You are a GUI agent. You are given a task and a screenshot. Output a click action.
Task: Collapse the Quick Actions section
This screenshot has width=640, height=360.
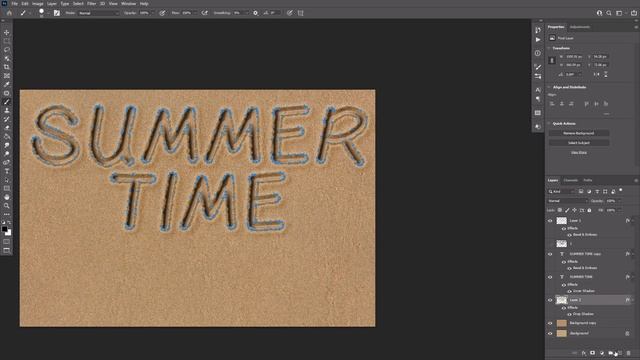549,123
